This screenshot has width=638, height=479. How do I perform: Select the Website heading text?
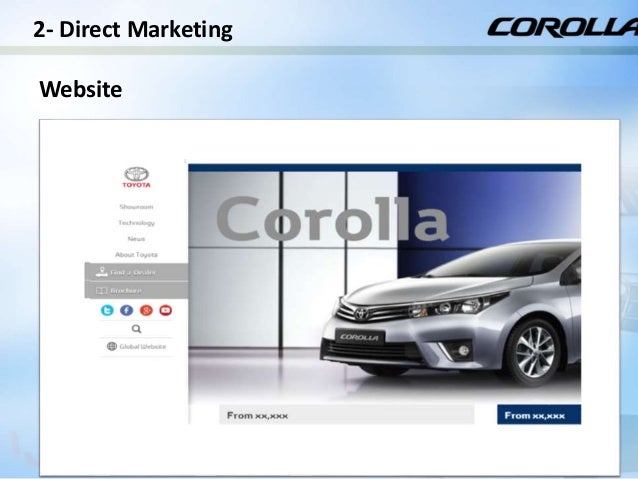[81, 89]
